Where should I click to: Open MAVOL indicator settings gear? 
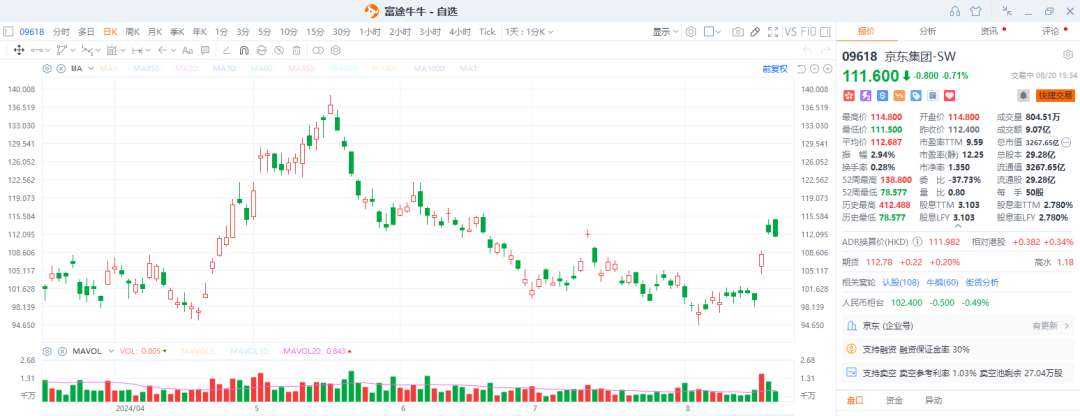pos(47,351)
